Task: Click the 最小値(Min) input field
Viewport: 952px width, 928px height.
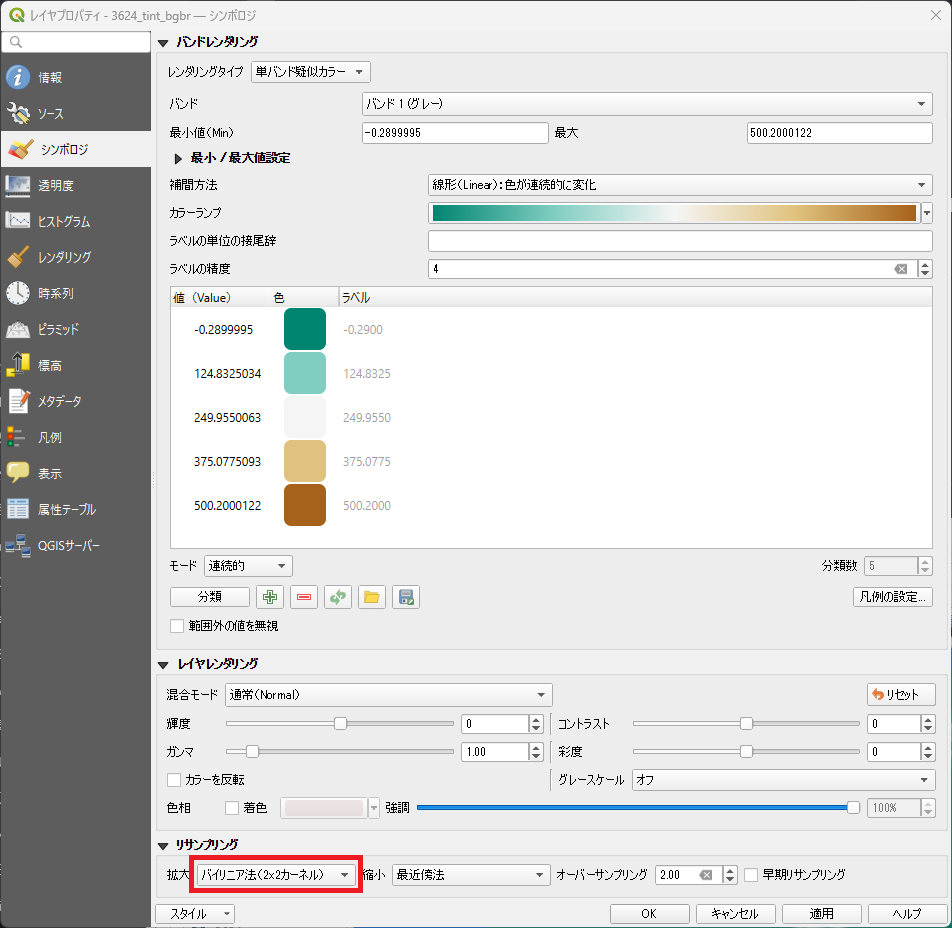Action: (455, 133)
